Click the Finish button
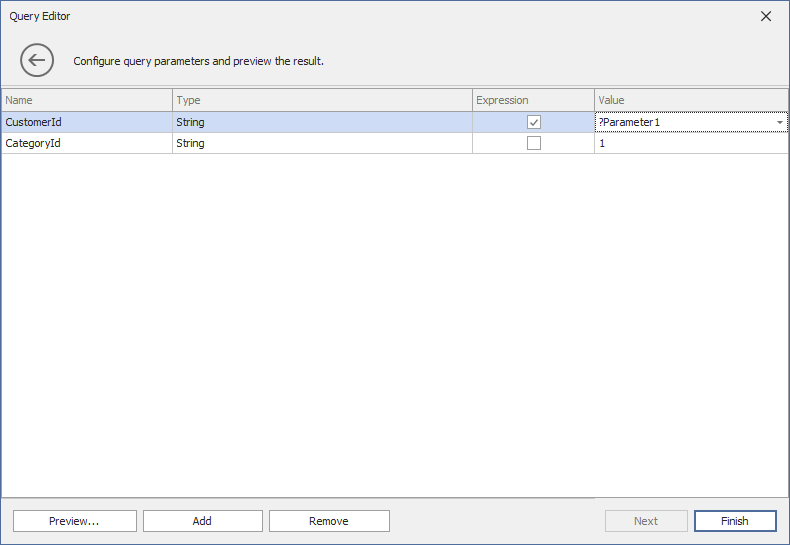790x545 pixels. [x=734, y=521]
